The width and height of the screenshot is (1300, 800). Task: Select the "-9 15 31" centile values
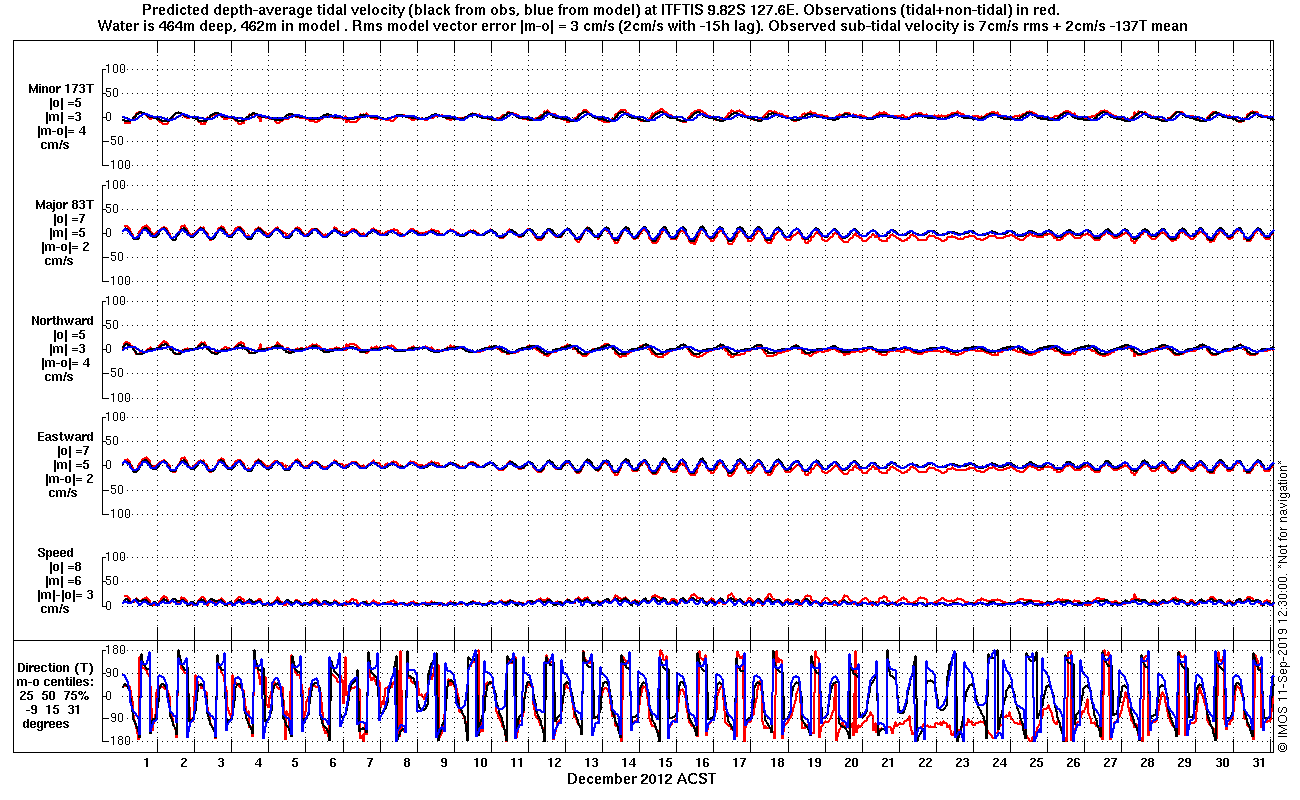click(55, 709)
